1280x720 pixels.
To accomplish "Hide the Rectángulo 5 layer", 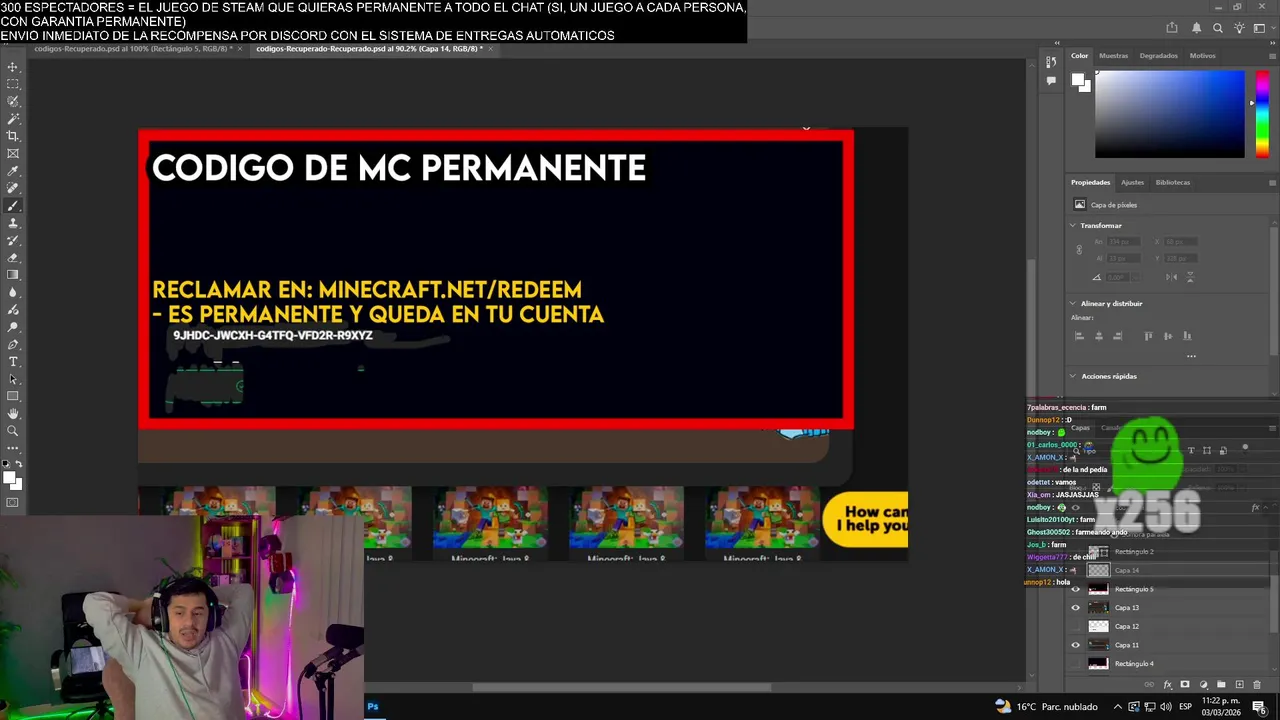I will 1076,589.
